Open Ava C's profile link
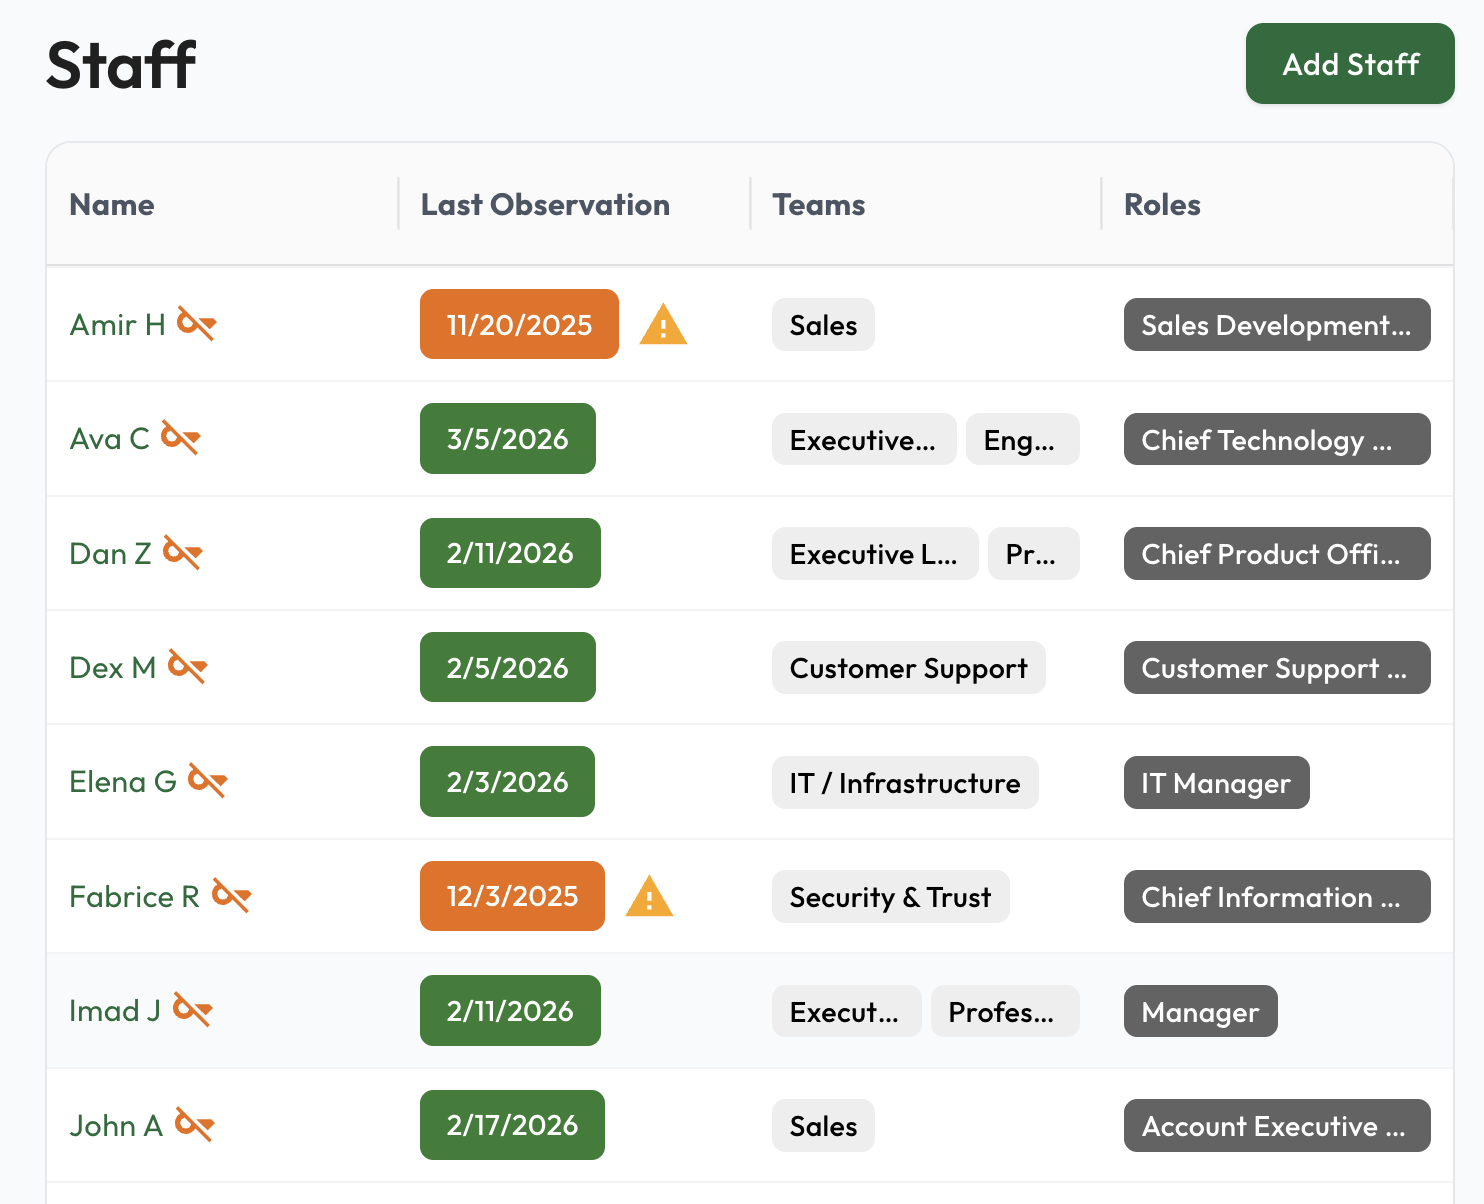 (x=111, y=438)
